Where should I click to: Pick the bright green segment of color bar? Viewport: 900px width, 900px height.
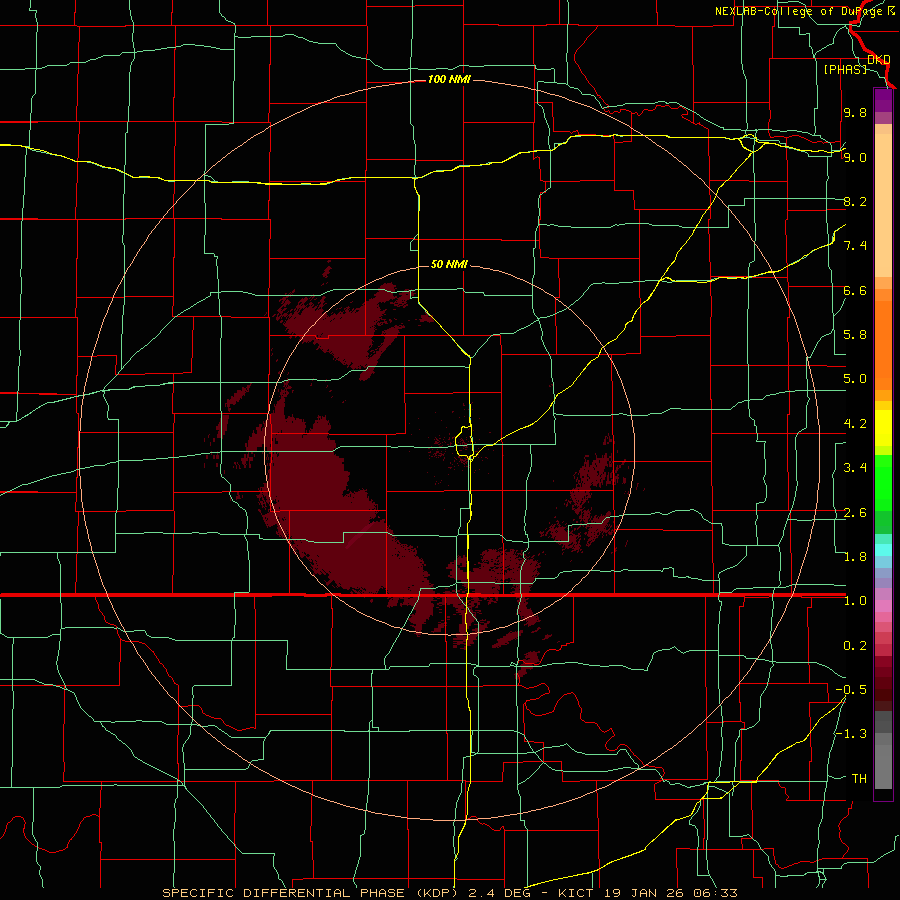coord(883,482)
